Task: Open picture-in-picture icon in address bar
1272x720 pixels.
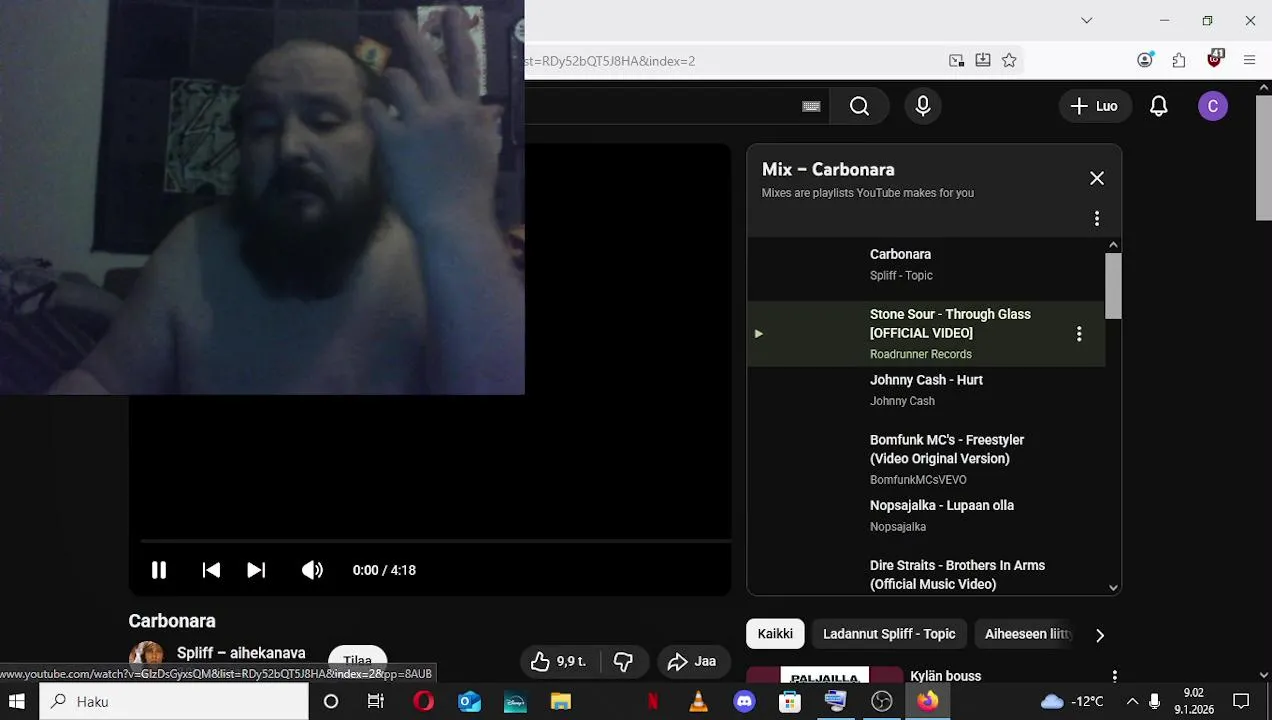Action: pos(957,60)
